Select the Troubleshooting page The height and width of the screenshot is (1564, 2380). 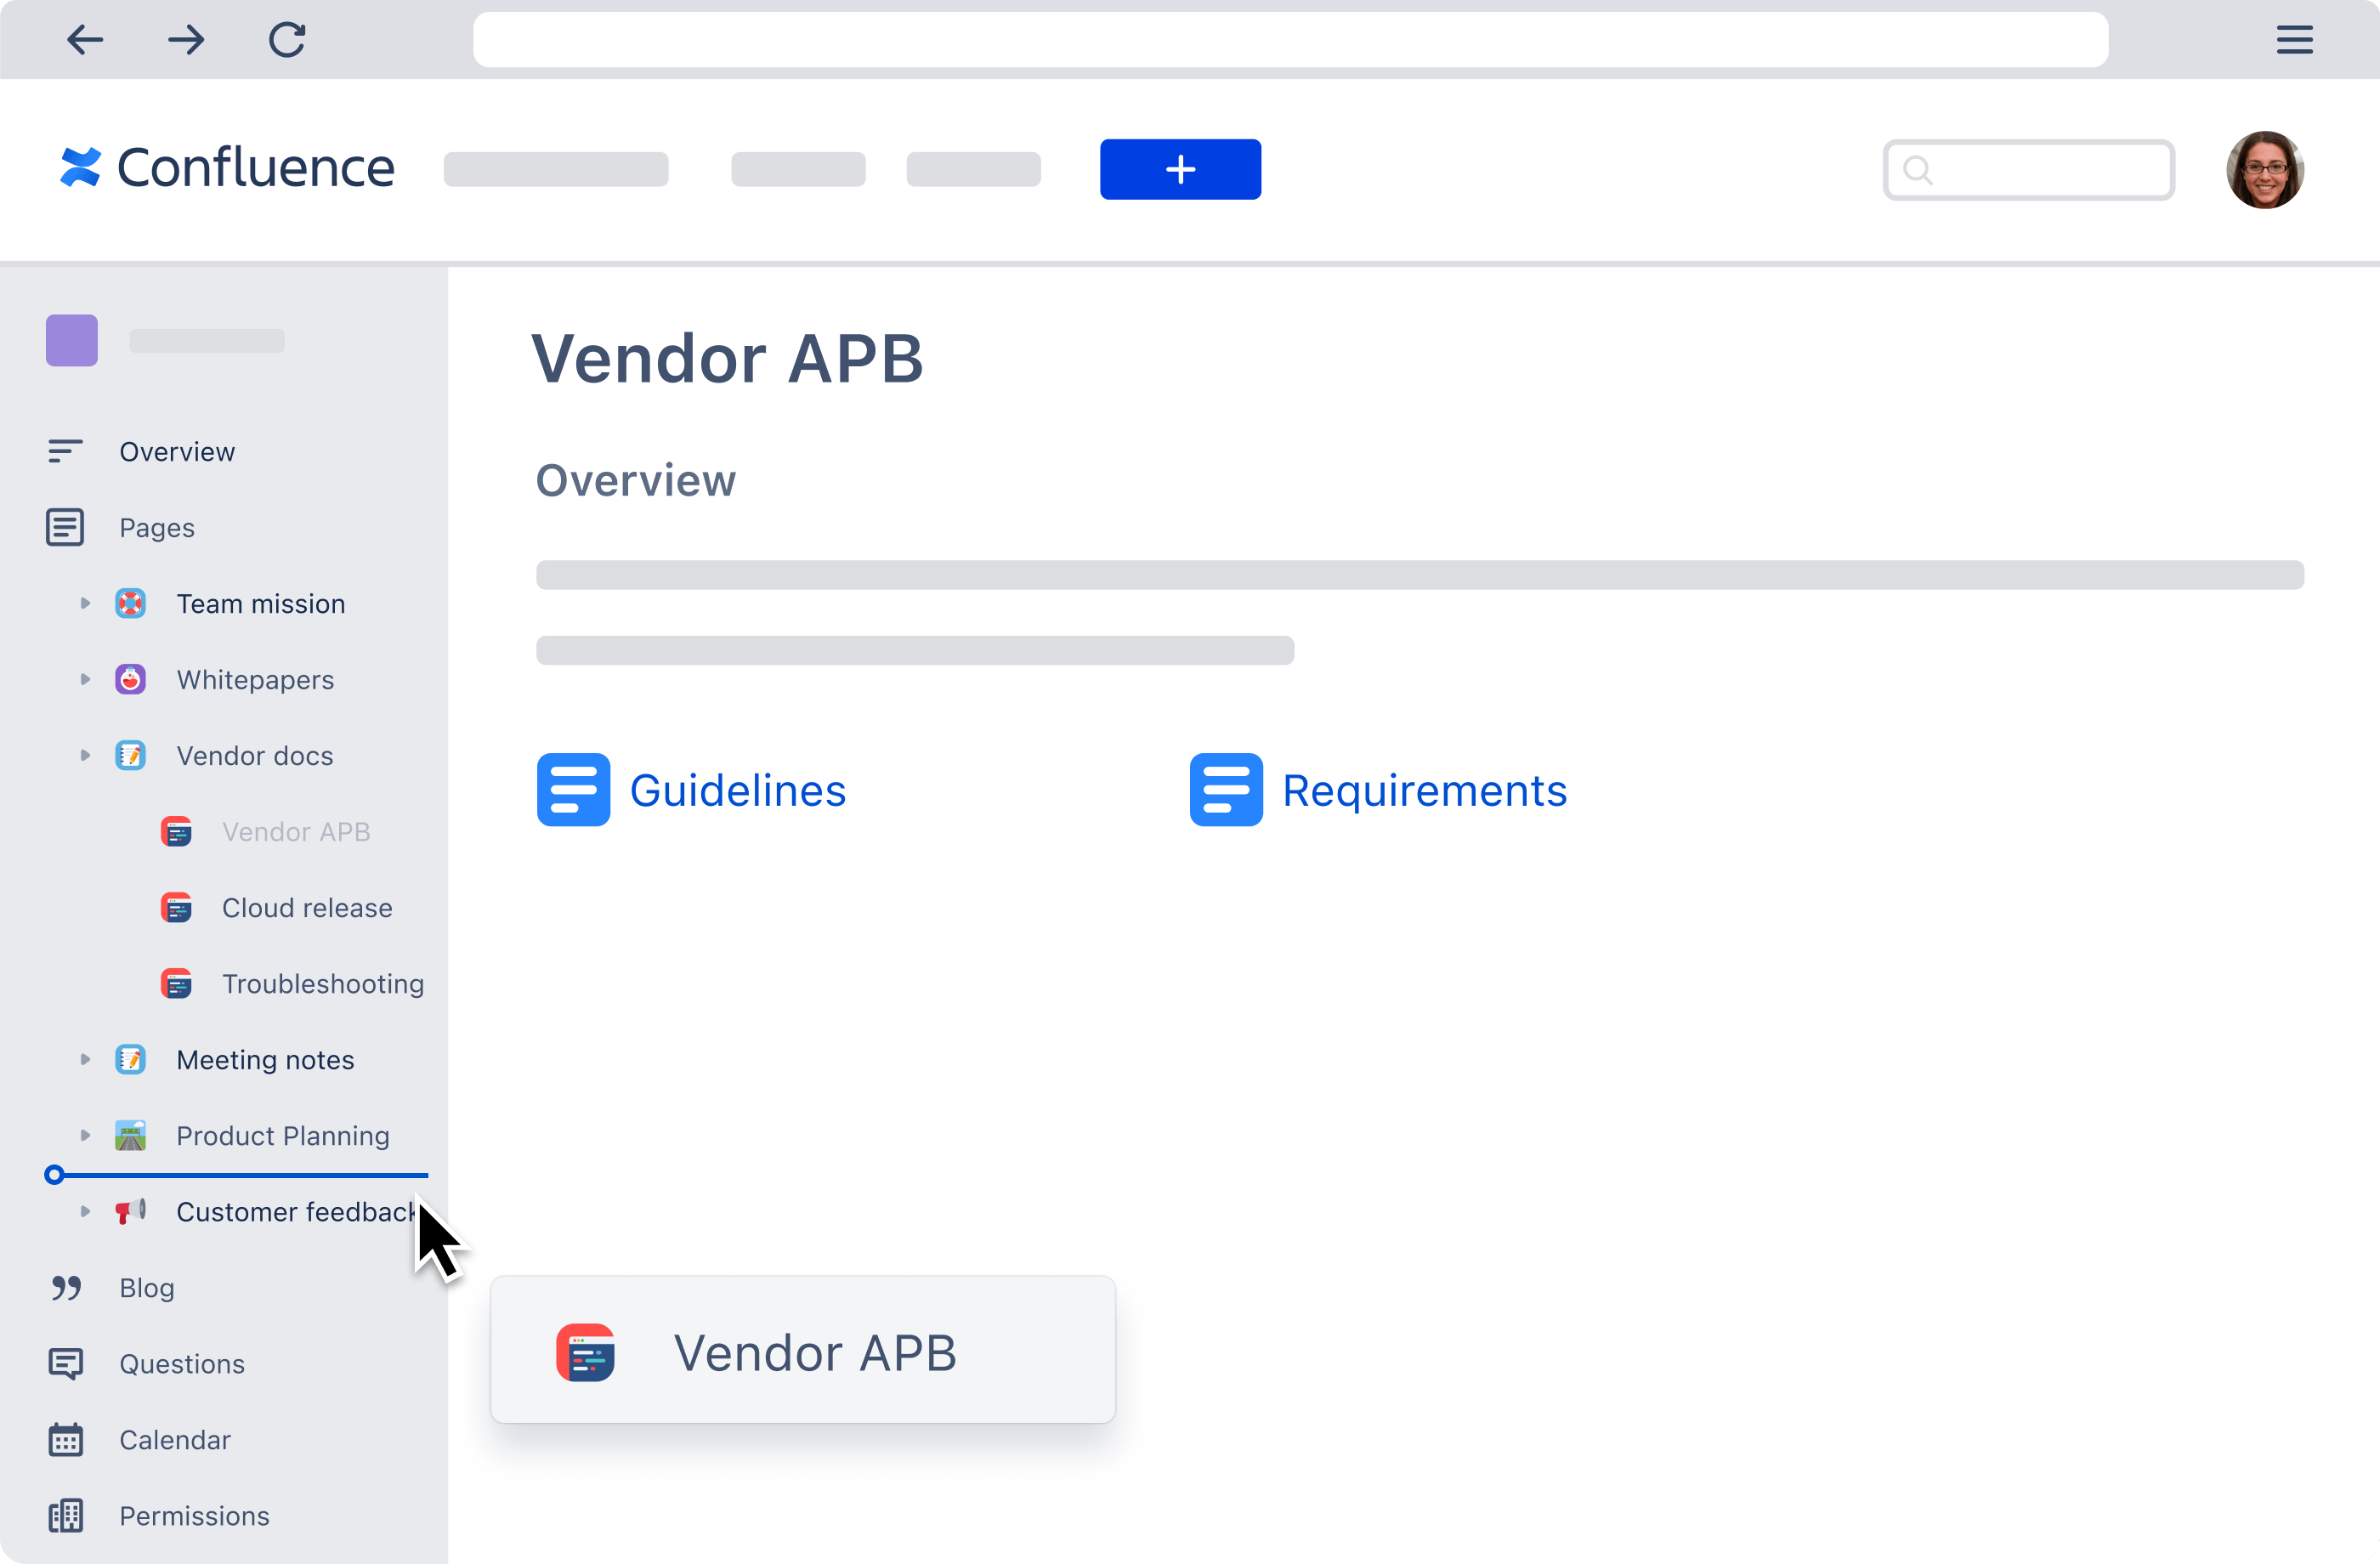tap(321, 984)
